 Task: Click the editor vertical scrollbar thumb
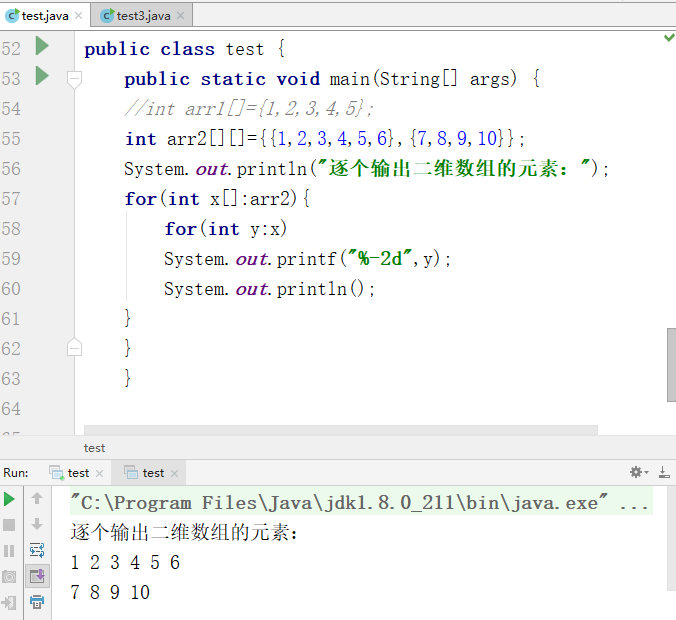pos(671,365)
